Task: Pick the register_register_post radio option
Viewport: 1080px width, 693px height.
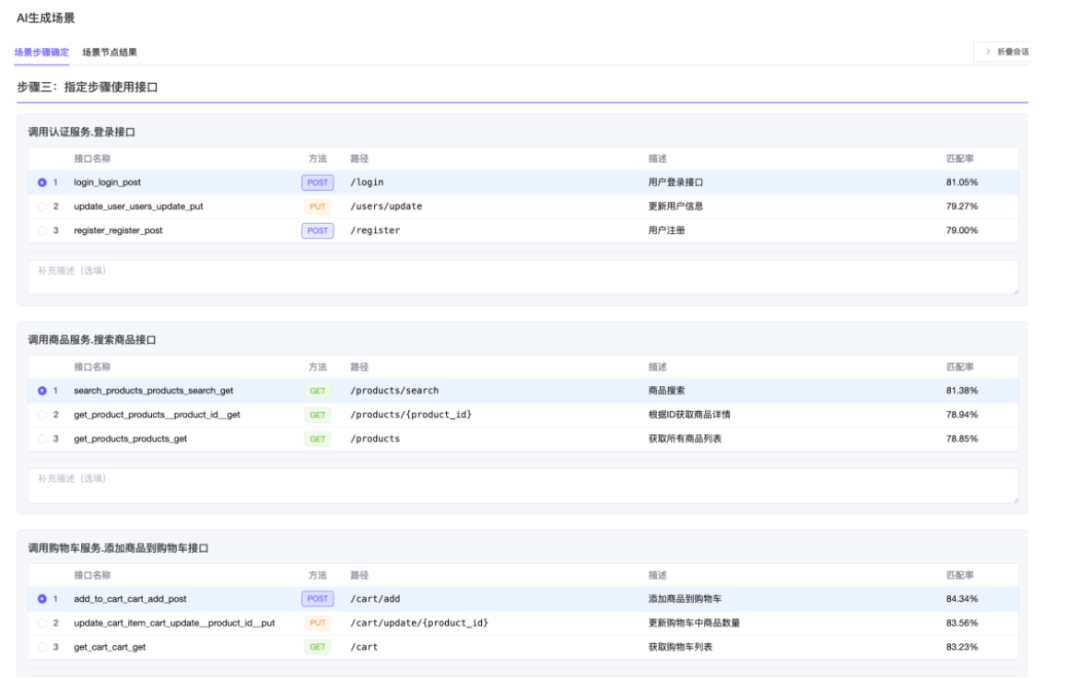Action: (42, 231)
